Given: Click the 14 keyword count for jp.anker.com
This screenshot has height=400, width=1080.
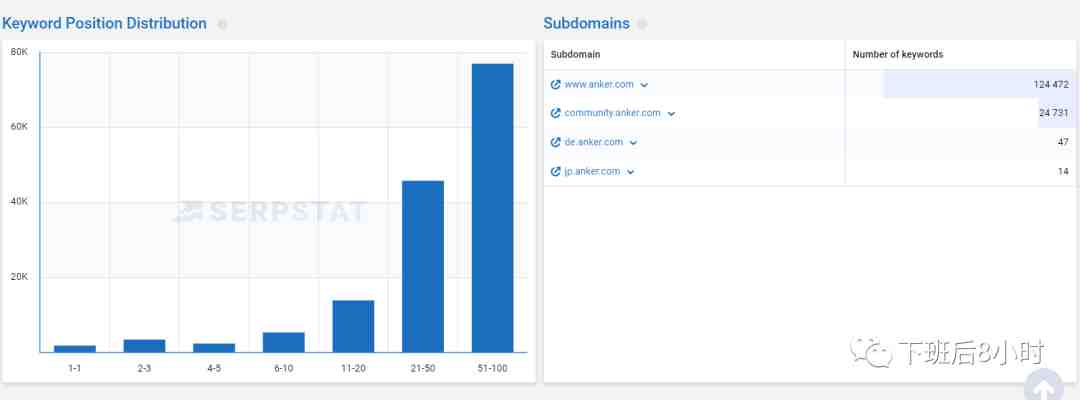Looking at the screenshot, I should click(x=1063, y=171).
